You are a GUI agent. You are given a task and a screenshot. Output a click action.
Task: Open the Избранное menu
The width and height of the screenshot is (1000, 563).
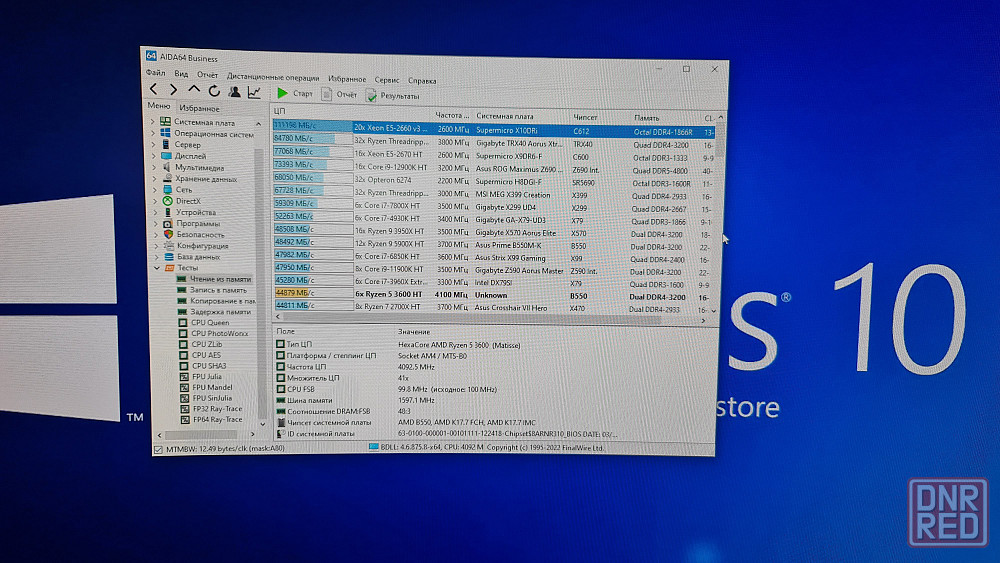point(347,79)
